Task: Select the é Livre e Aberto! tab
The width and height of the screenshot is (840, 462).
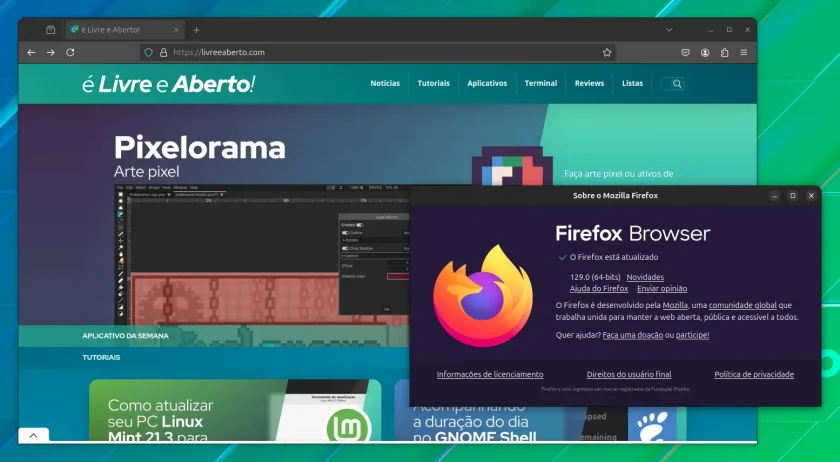Action: coord(125,30)
